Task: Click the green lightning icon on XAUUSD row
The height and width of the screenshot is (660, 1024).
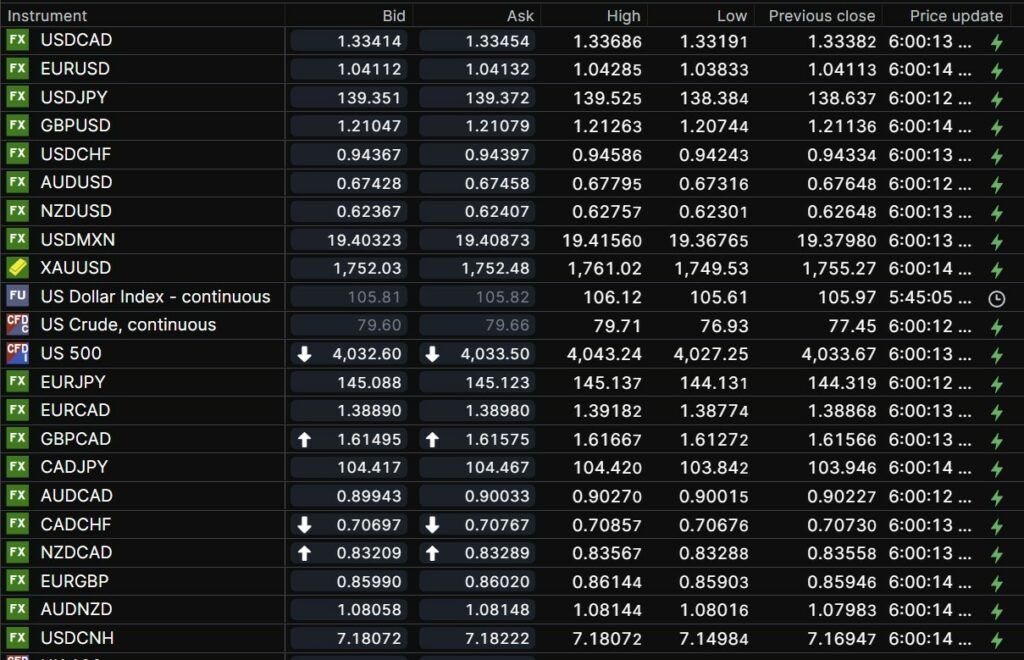Action: pos(996,270)
